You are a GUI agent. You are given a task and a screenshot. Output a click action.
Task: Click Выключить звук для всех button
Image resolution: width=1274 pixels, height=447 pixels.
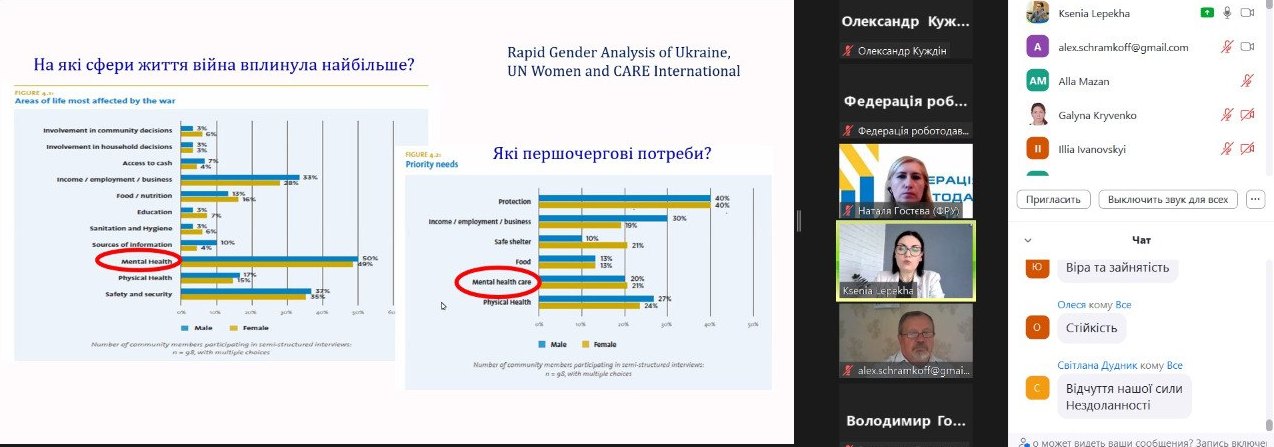point(1167,199)
